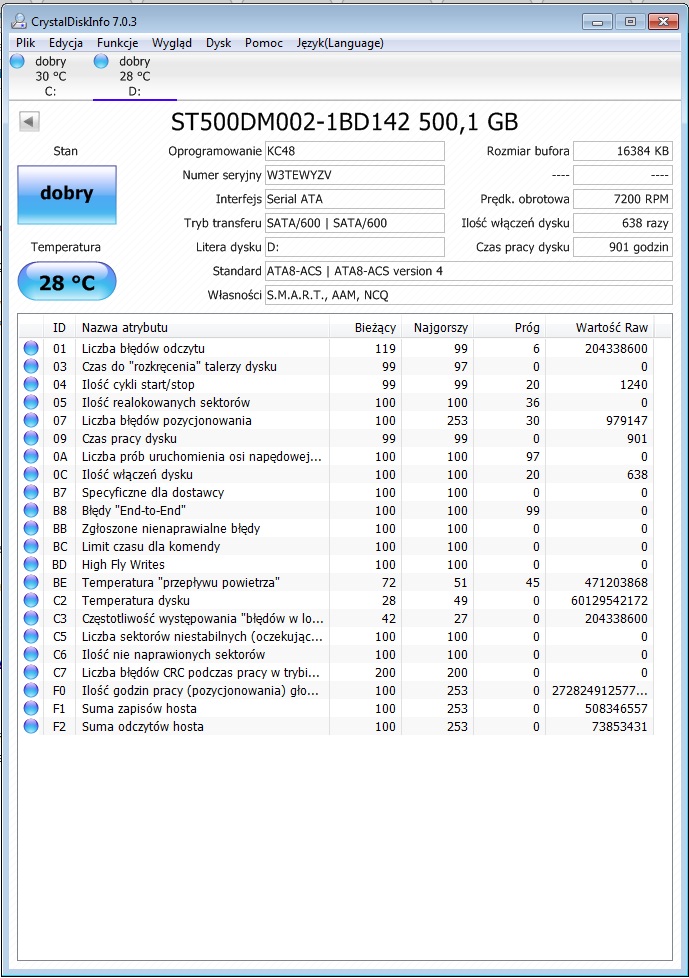Click raw value 979147 in the table
Screen dimensions: 689x978
pos(626,420)
